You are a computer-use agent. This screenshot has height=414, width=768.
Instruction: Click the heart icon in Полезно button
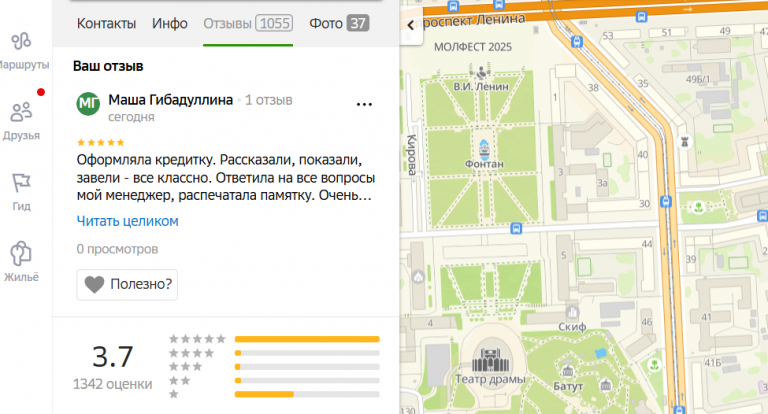(94, 284)
